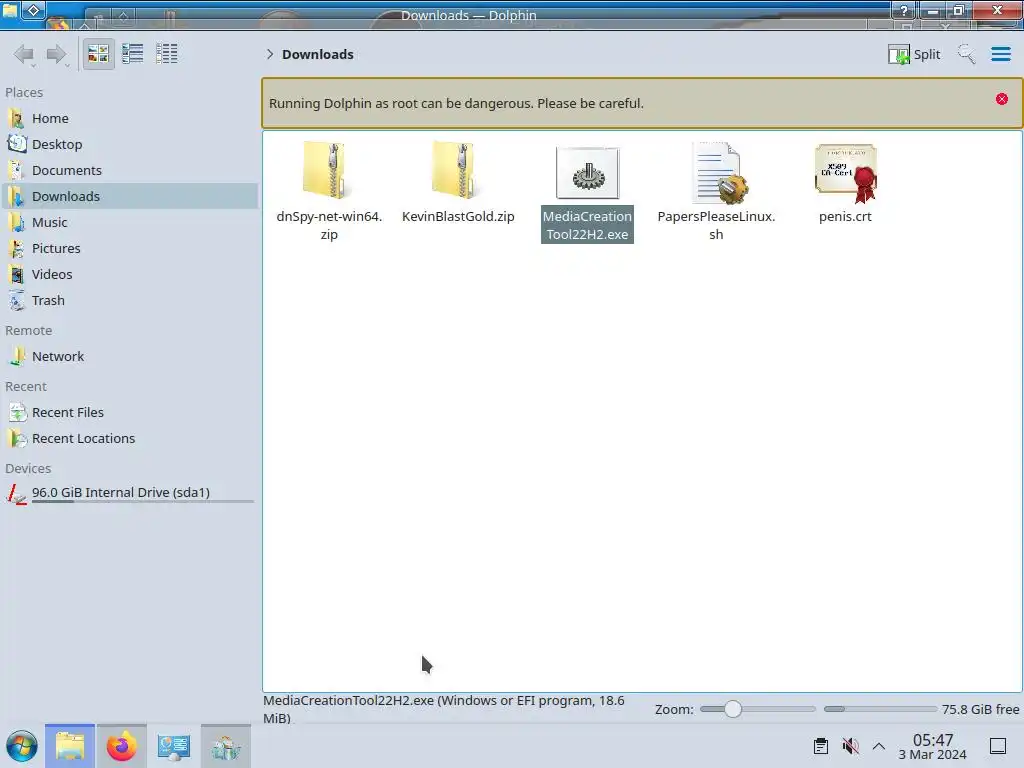Click Downloads in the location breadcrumb
Screen dimensions: 1024x768
318,54
